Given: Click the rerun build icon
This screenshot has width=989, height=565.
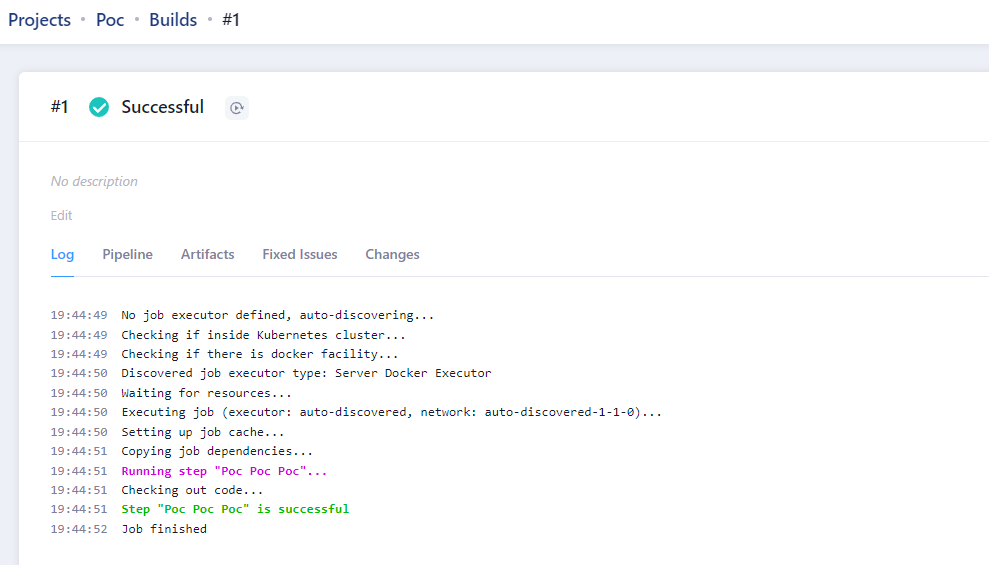Looking at the screenshot, I should point(236,108).
